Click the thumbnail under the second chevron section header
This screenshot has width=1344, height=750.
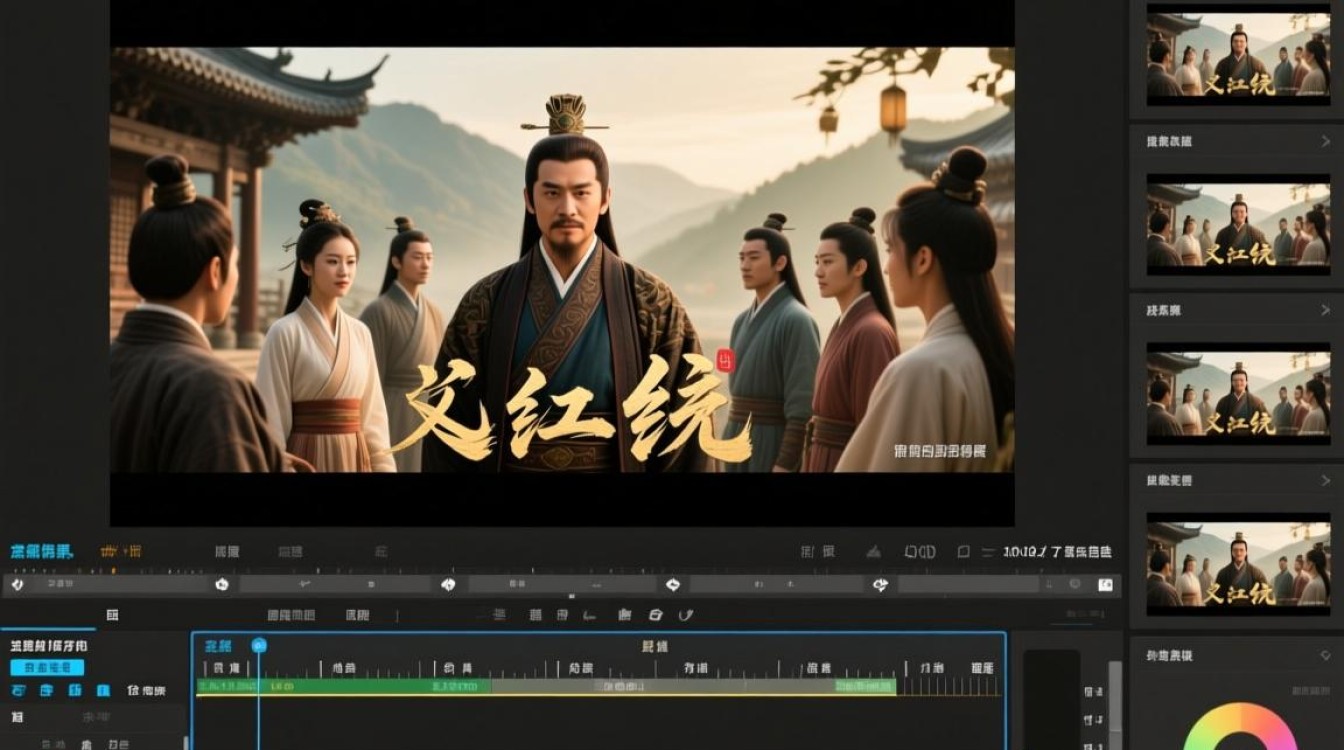point(1238,394)
